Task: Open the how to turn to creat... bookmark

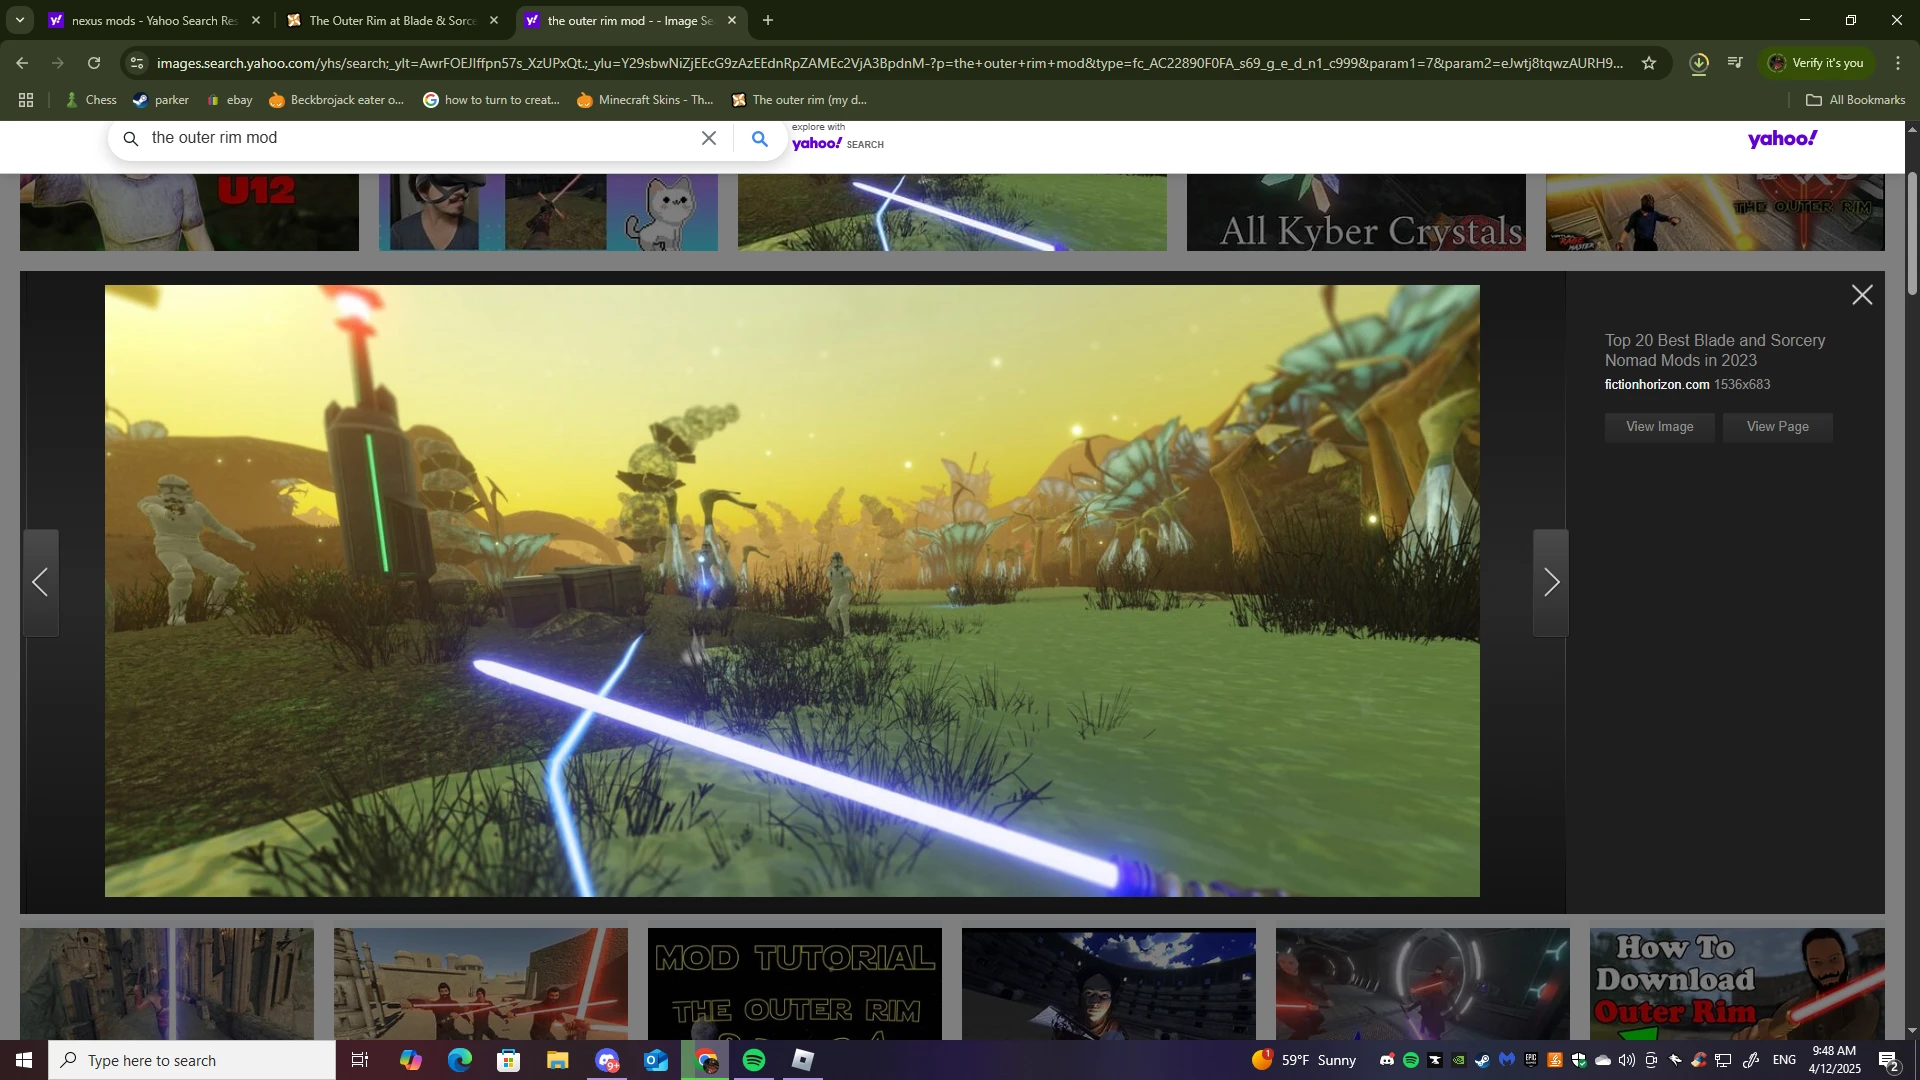Action: point(491,100)
